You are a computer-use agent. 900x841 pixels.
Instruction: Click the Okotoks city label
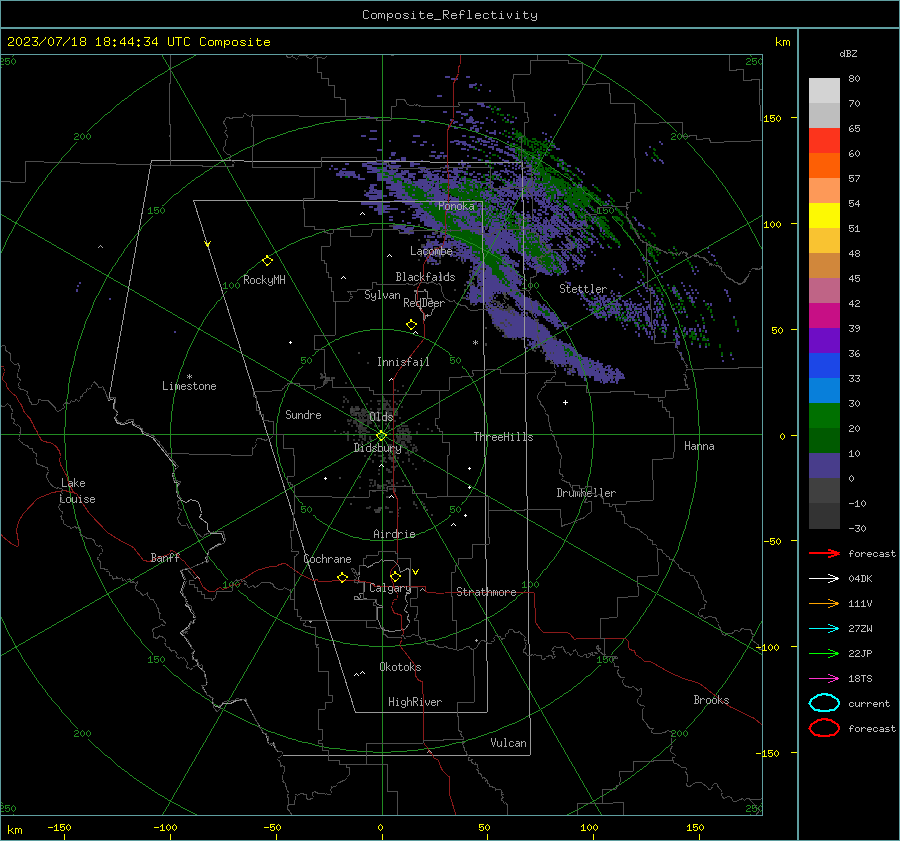point(400,667)
